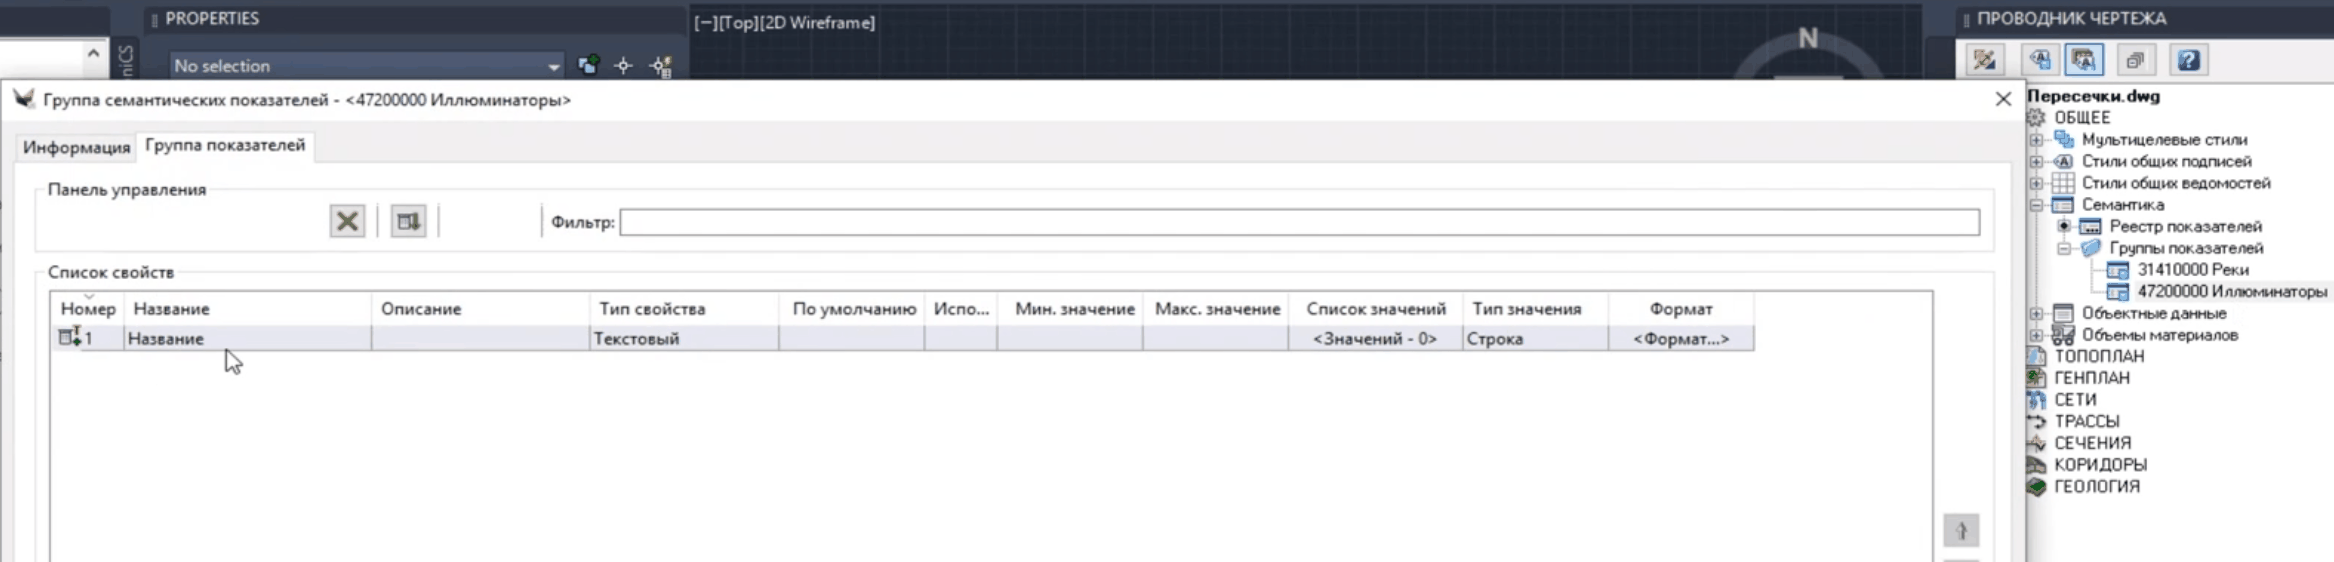Select 31410000 Реки in the tree
The image size is (2334, 562).
(x=2192, y=270)
